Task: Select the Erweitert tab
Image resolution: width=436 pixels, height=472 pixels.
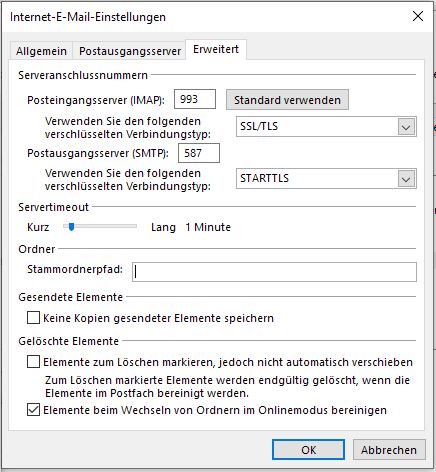Action: pyautogui.click(x=216, y=49)
